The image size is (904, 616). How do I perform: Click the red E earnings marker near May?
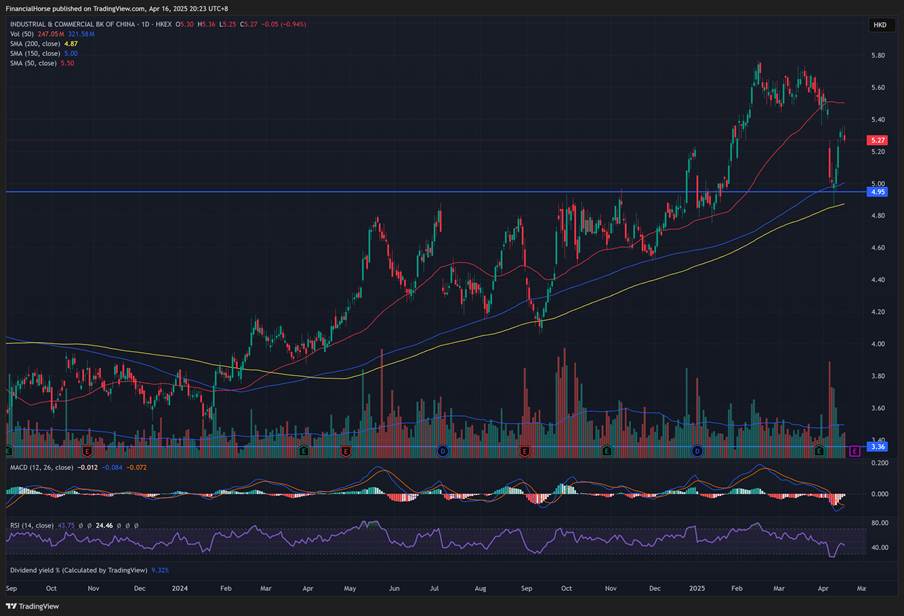(x=346, y=451)
